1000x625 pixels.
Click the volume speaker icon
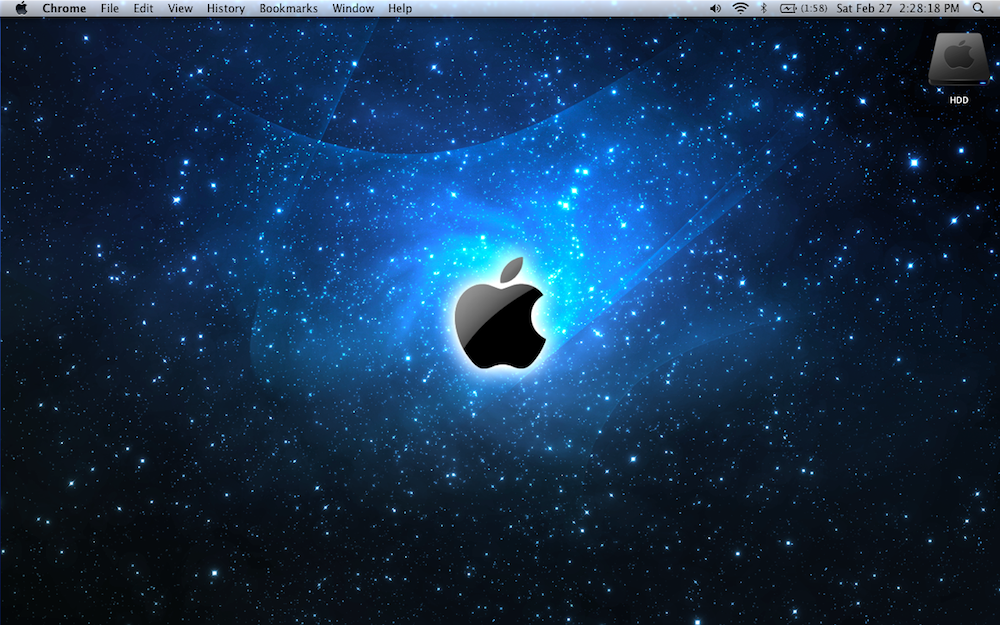click(716, 8)
